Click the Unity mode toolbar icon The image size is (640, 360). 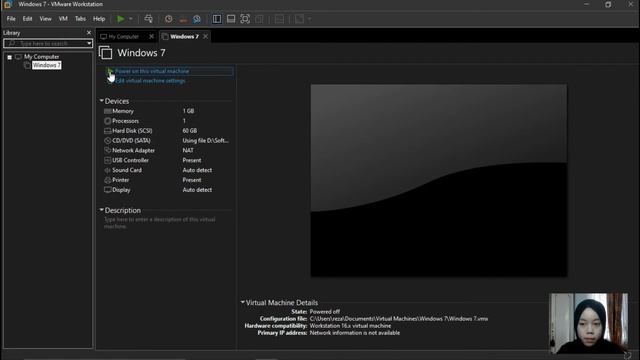tap(259, 19)
